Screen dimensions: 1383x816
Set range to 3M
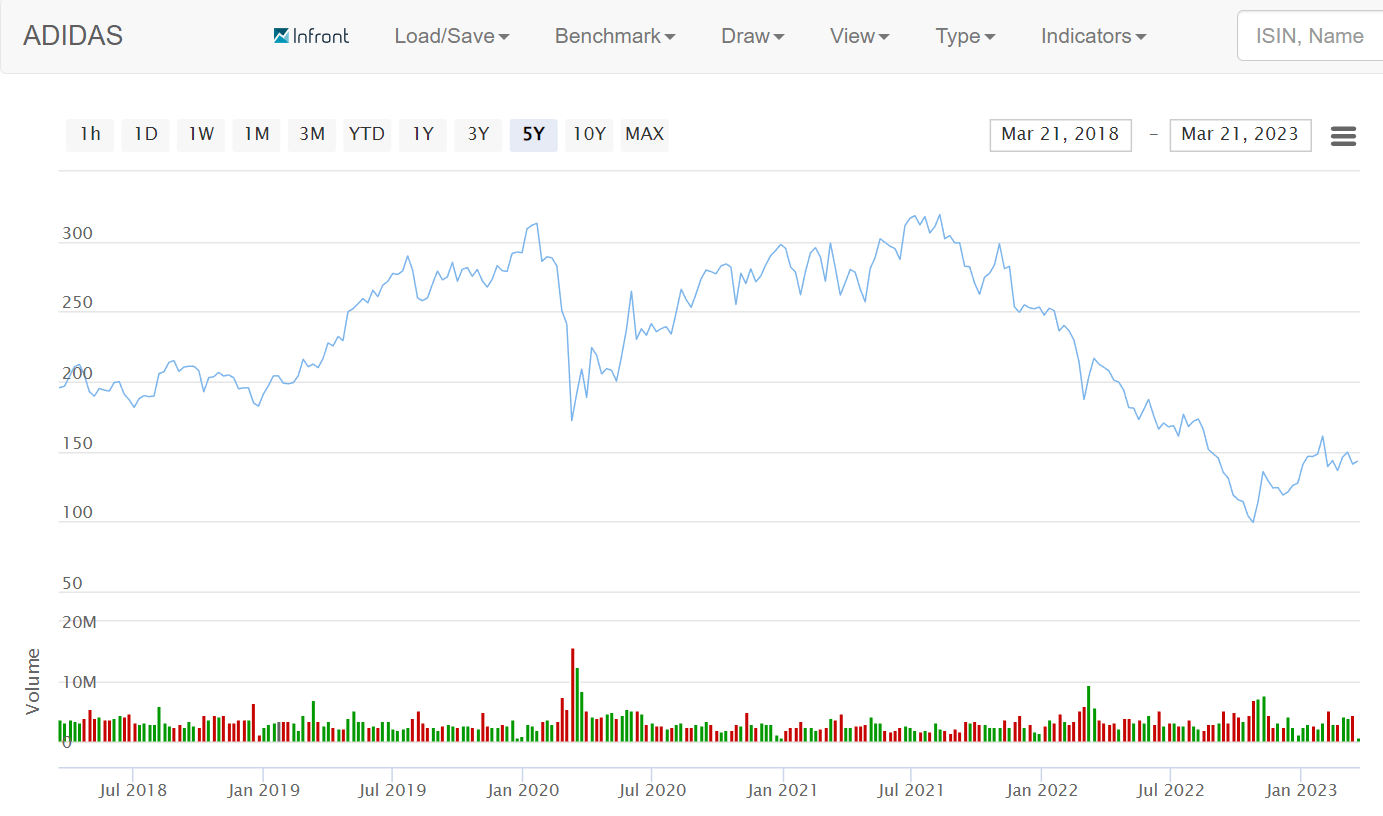click(312, 134)
